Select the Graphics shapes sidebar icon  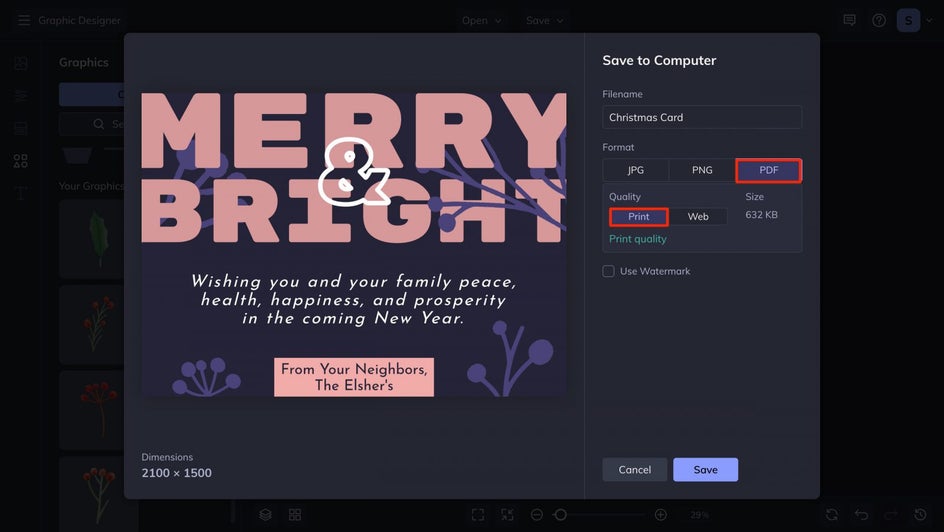click(20, 161)
